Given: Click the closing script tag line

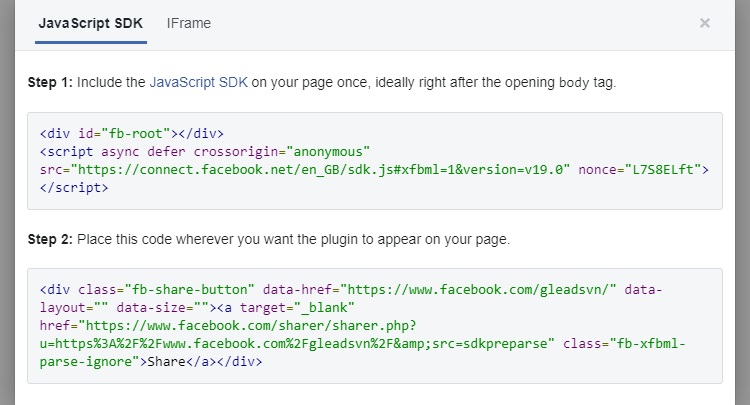Looking at the screenshot, I should 73,187.
